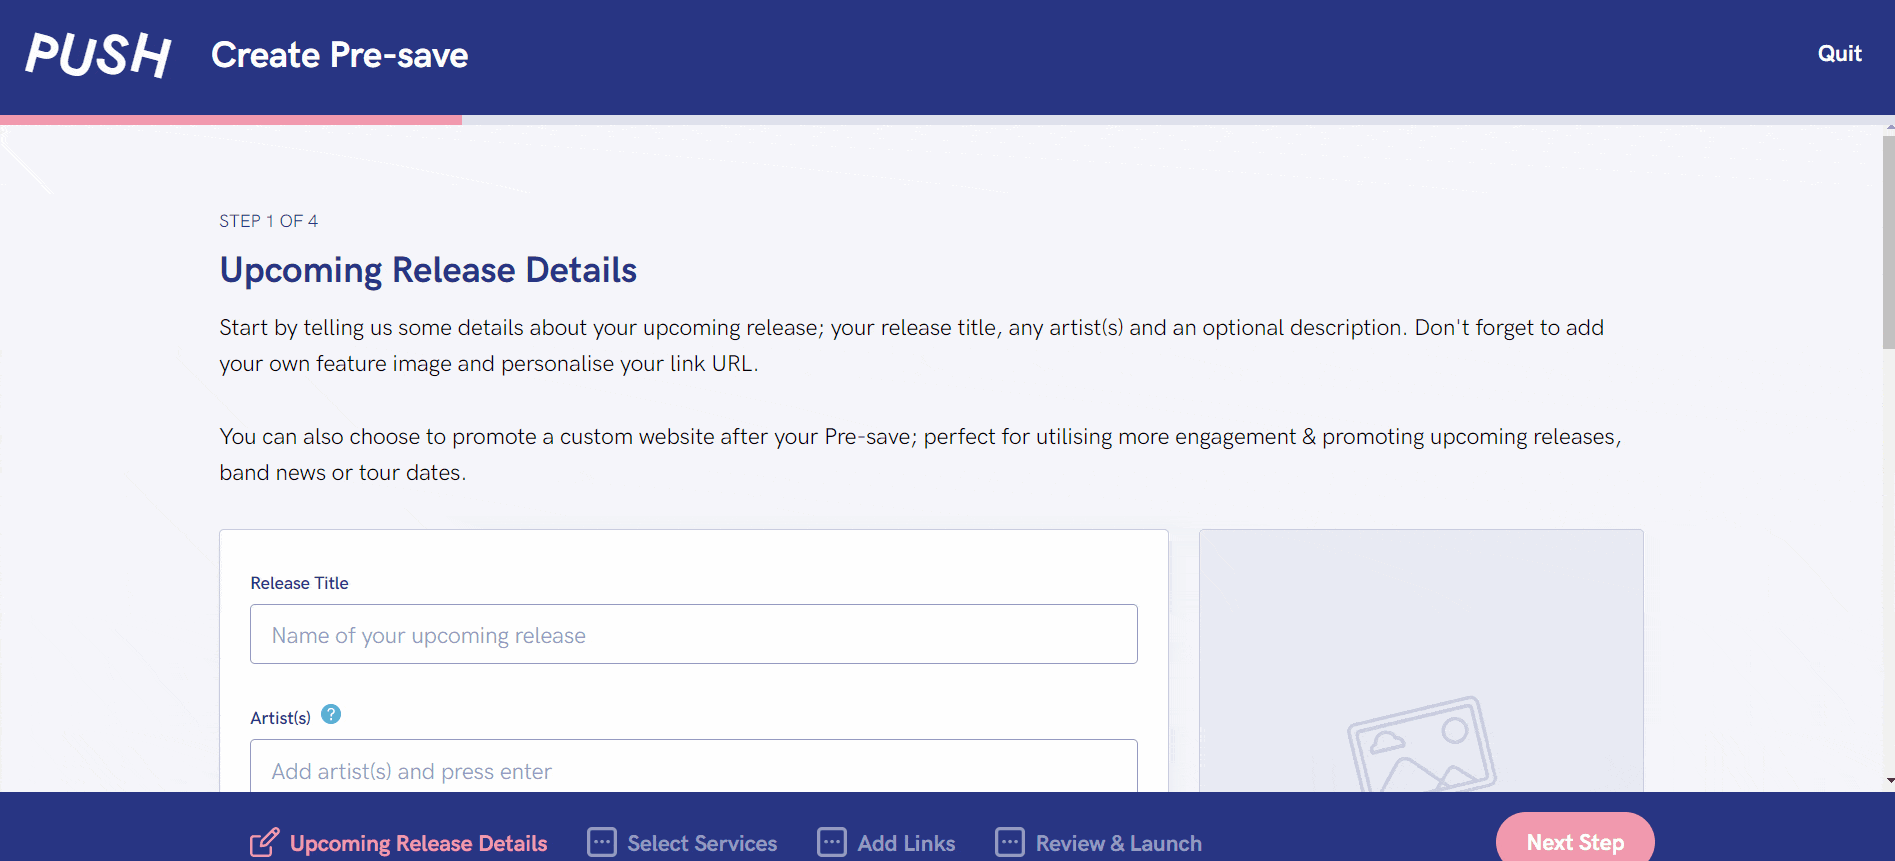Image resolution: width=1895 pixels, height=861 pixels.
Task: Click the 'Artist(s)' field label
Action: coord(280,718)
